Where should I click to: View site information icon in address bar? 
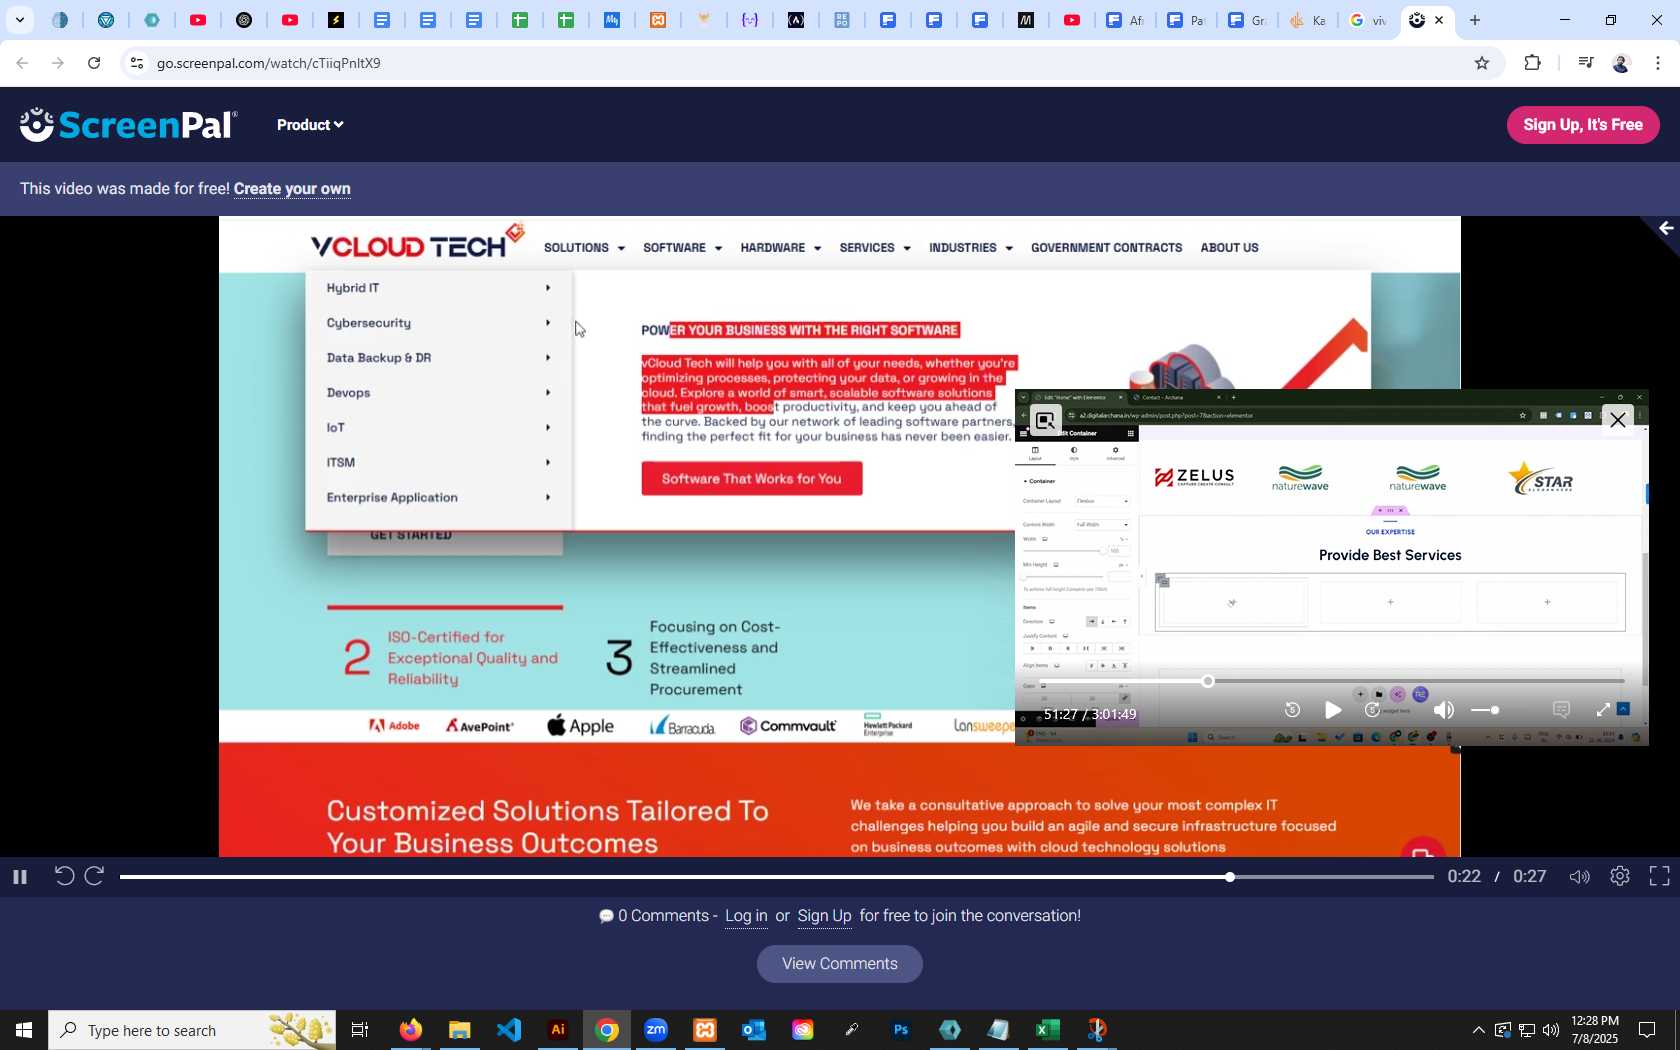coord(137,63)
